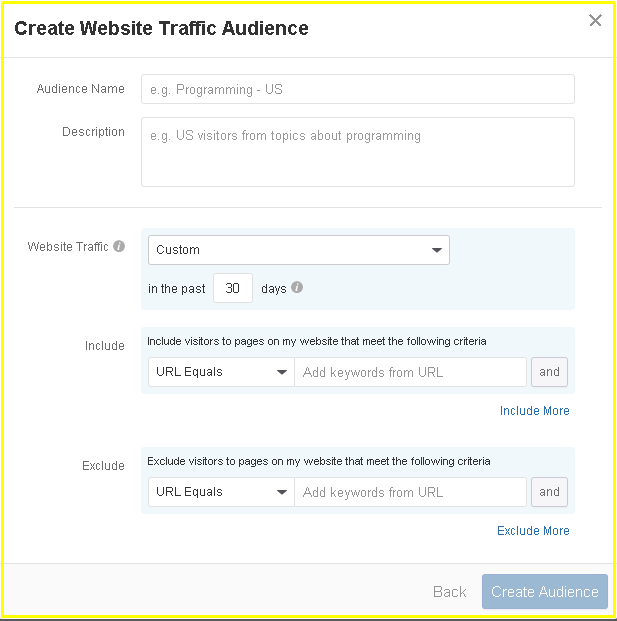Image resolution: width=617 pixels, height=621 pixels.
Task: Click the info icon next to days
Action: click(297, 287)
